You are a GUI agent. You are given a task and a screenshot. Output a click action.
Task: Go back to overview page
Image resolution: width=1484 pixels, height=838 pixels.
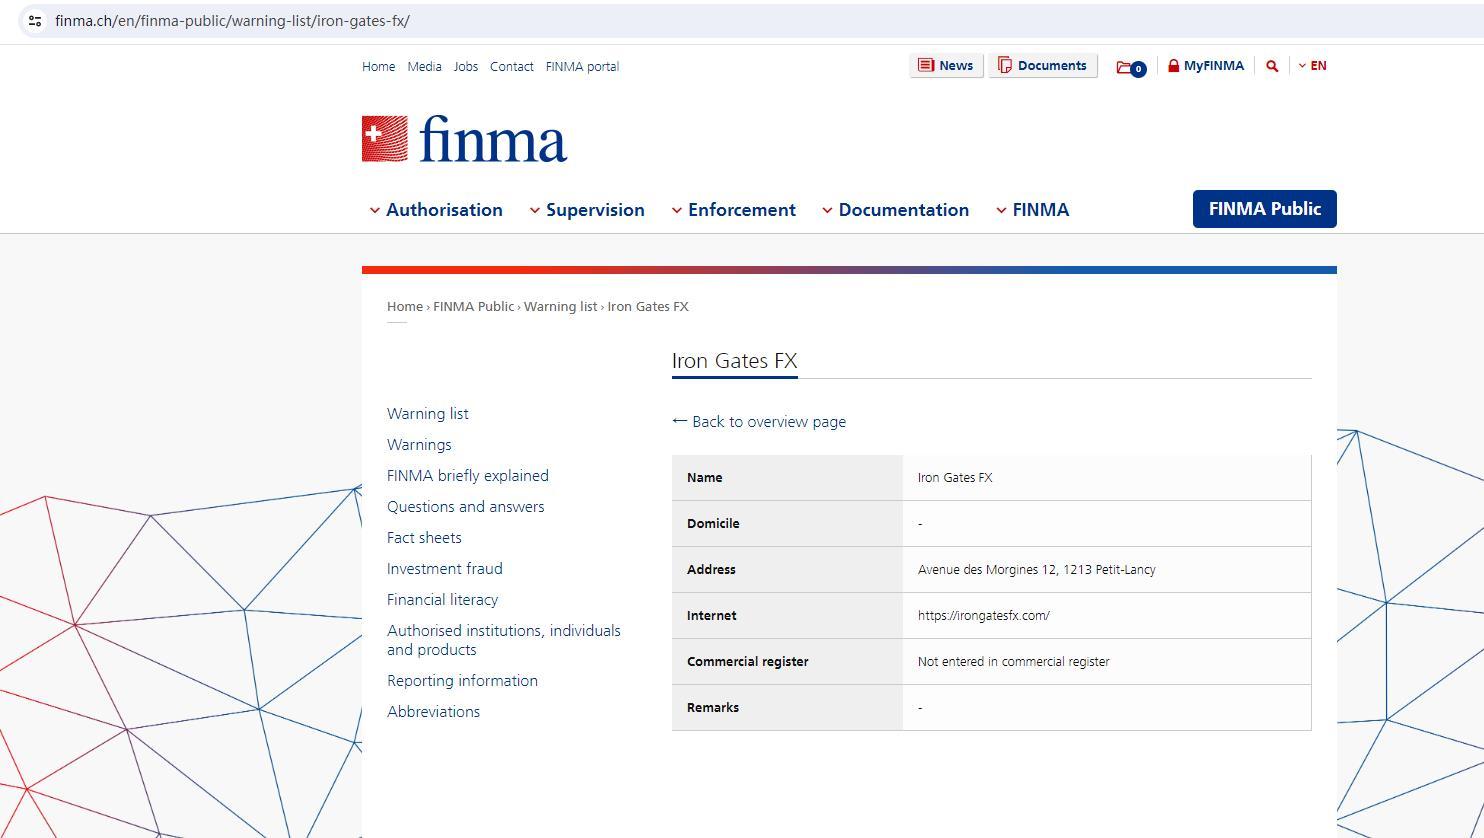click(x=759, y=422)
